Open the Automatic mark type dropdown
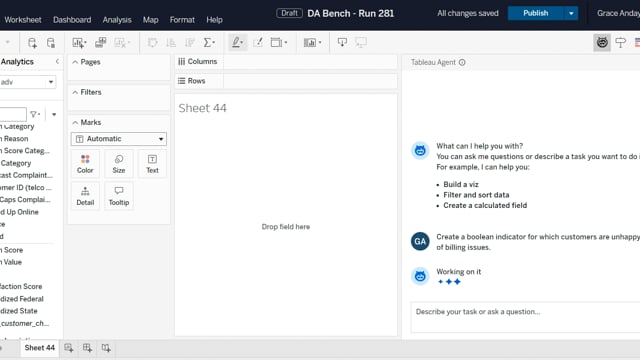The width and height of the screenshot is (640, 360). [119, 139]
